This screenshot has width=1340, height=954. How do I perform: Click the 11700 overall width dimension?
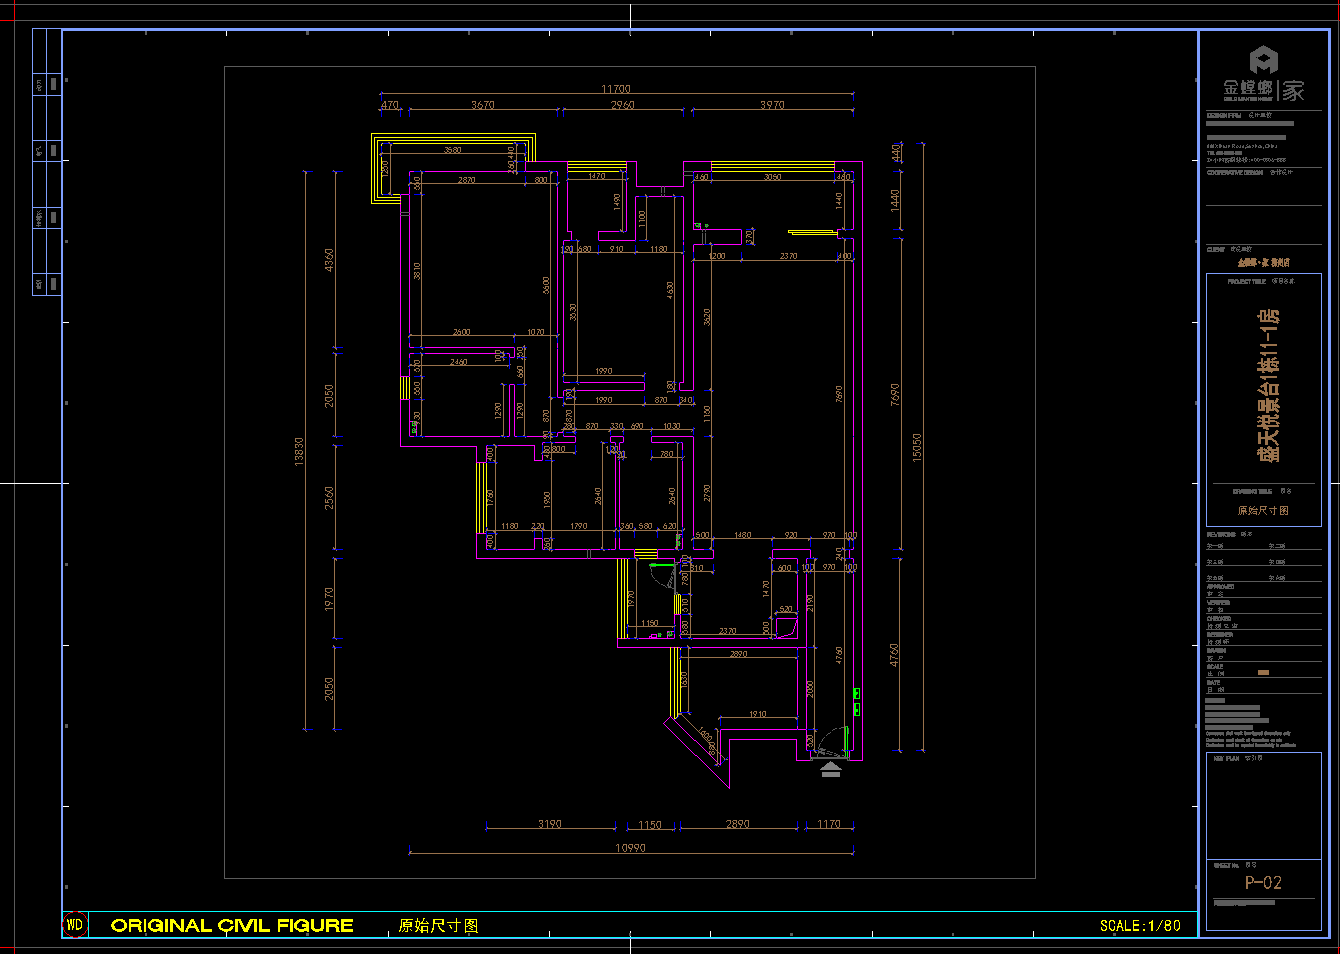pos(616,89)
